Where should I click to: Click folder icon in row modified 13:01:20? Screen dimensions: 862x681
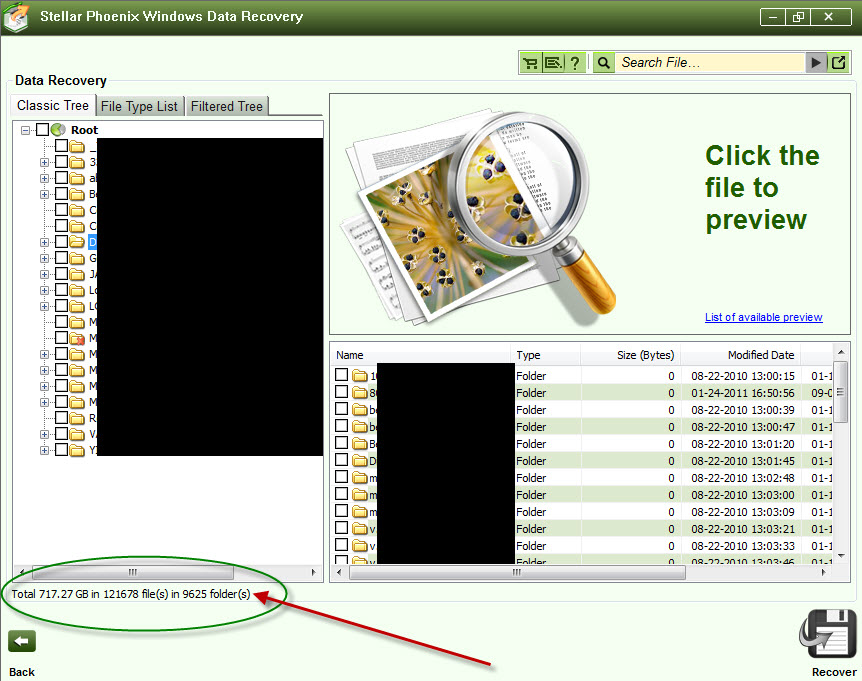click(360, 444)
